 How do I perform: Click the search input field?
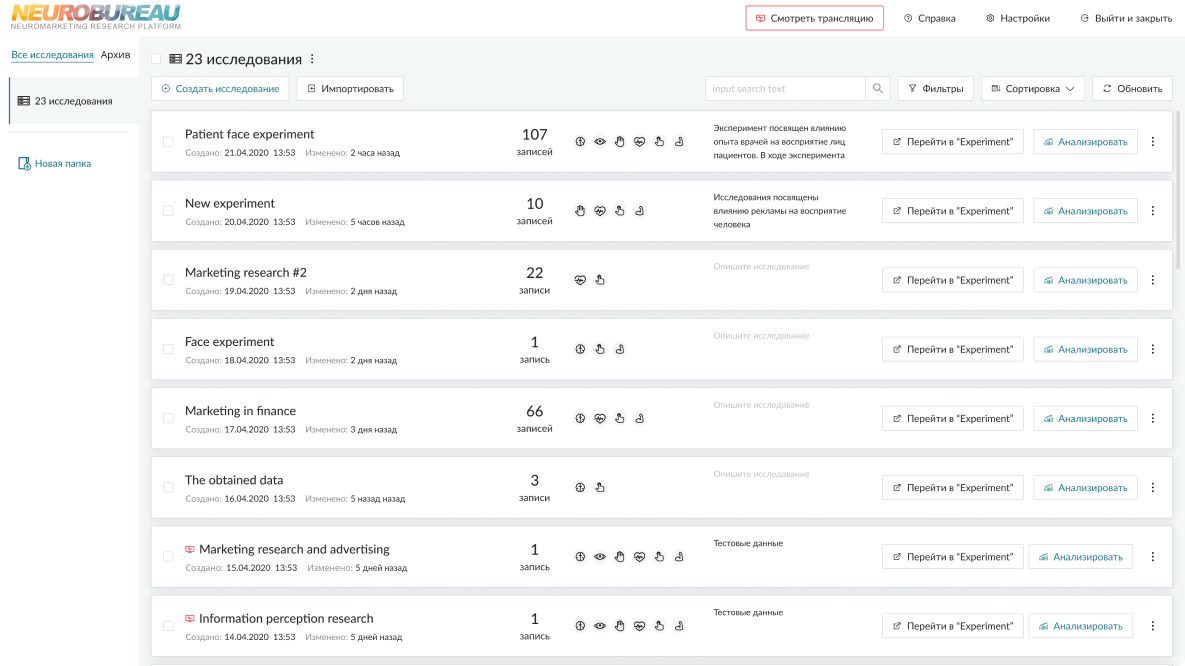(784, 88)
